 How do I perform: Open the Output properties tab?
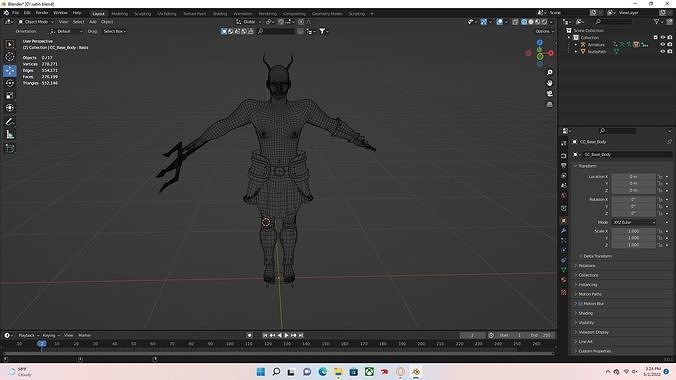point(563,166)
